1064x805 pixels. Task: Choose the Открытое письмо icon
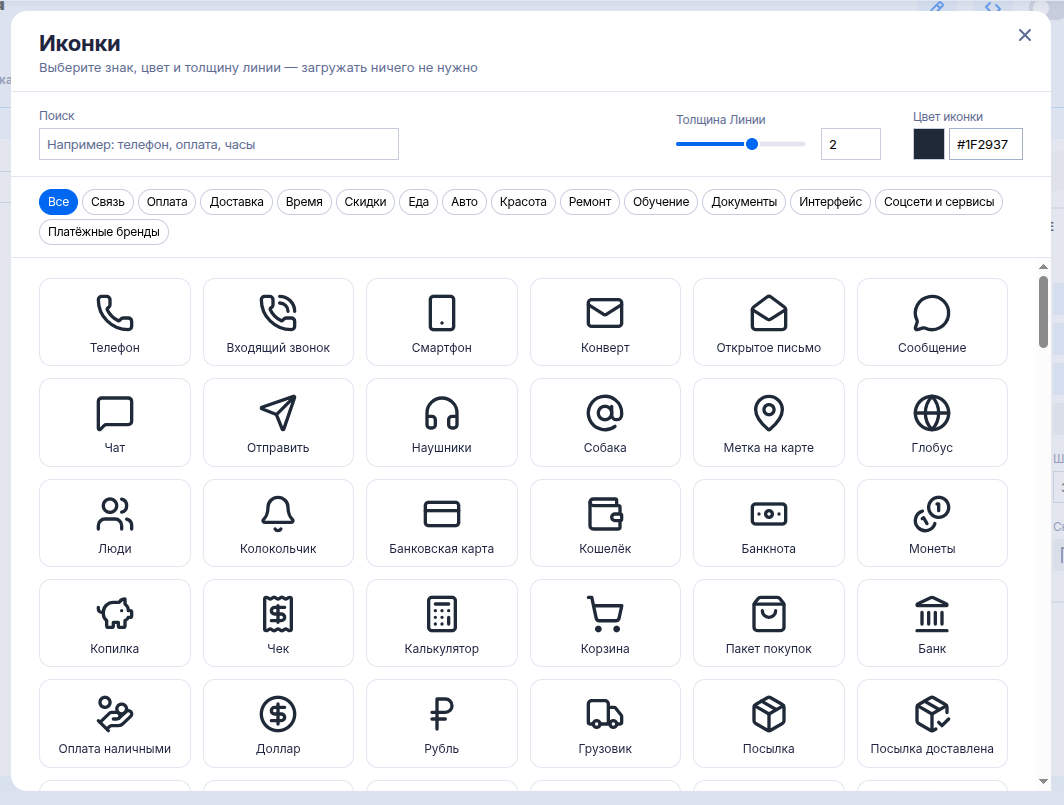point(769,322)
